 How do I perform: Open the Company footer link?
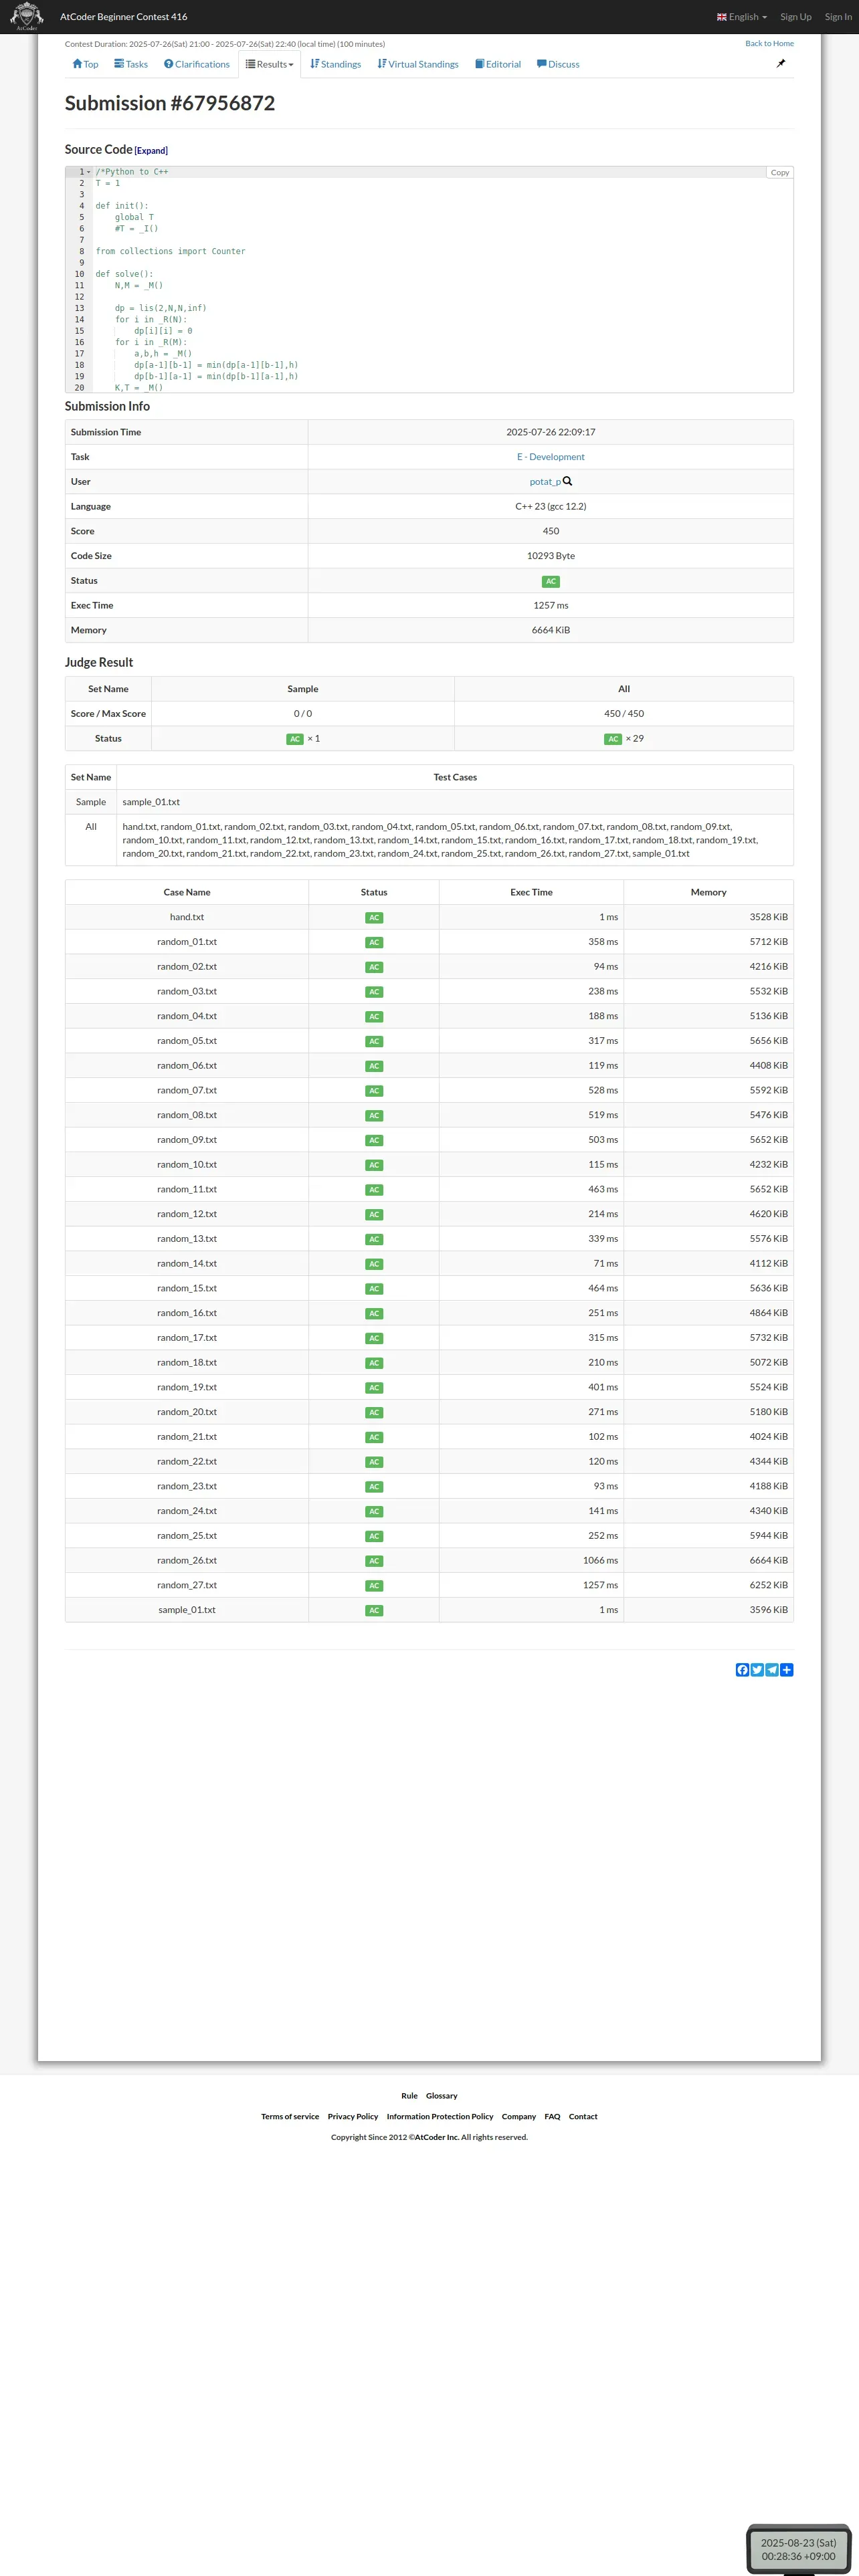tap(519, 2117)
